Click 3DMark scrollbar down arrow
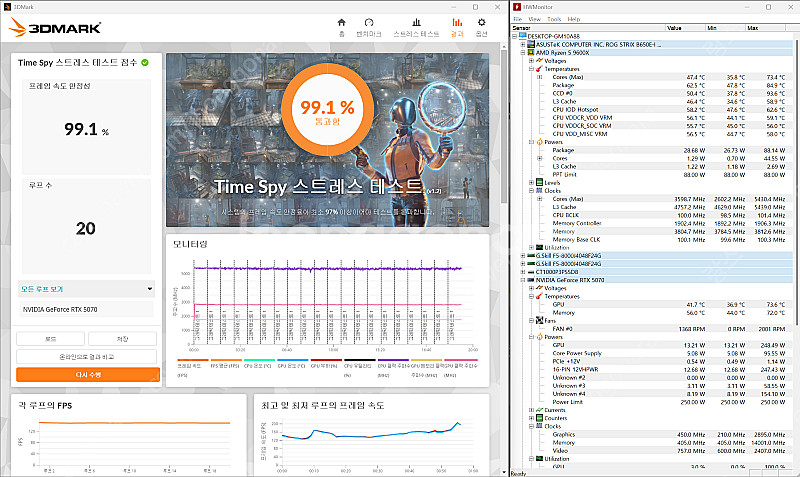800x477 pixels. pos(504,472)
